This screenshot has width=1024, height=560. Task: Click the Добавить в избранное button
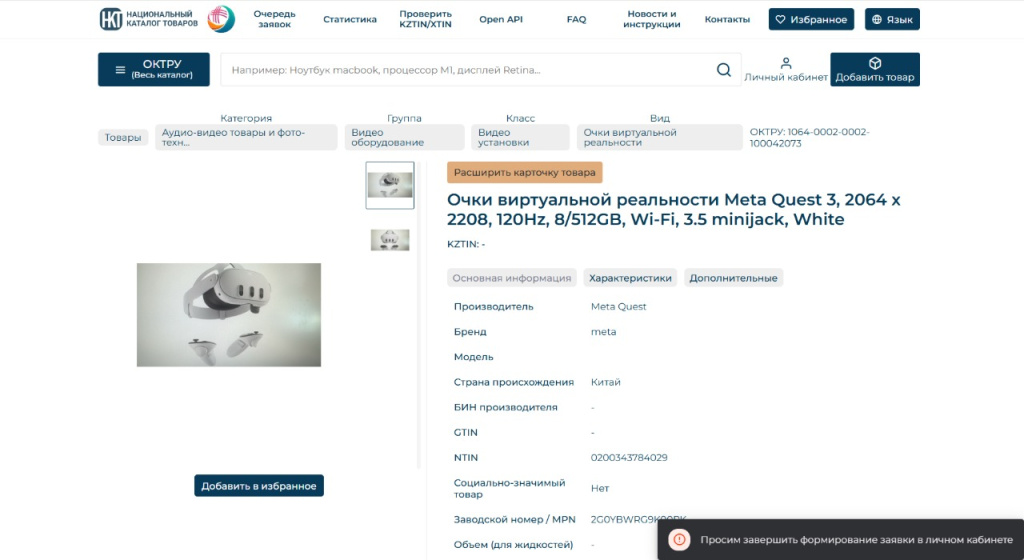tap(259, 486)
